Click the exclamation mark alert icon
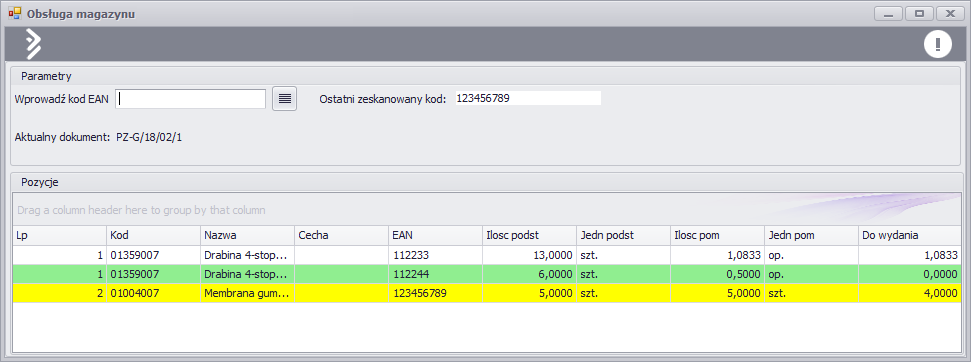Image resolution: width=971 pixels, height=362 pixels. pyautogui.click(x=938, y=45)
